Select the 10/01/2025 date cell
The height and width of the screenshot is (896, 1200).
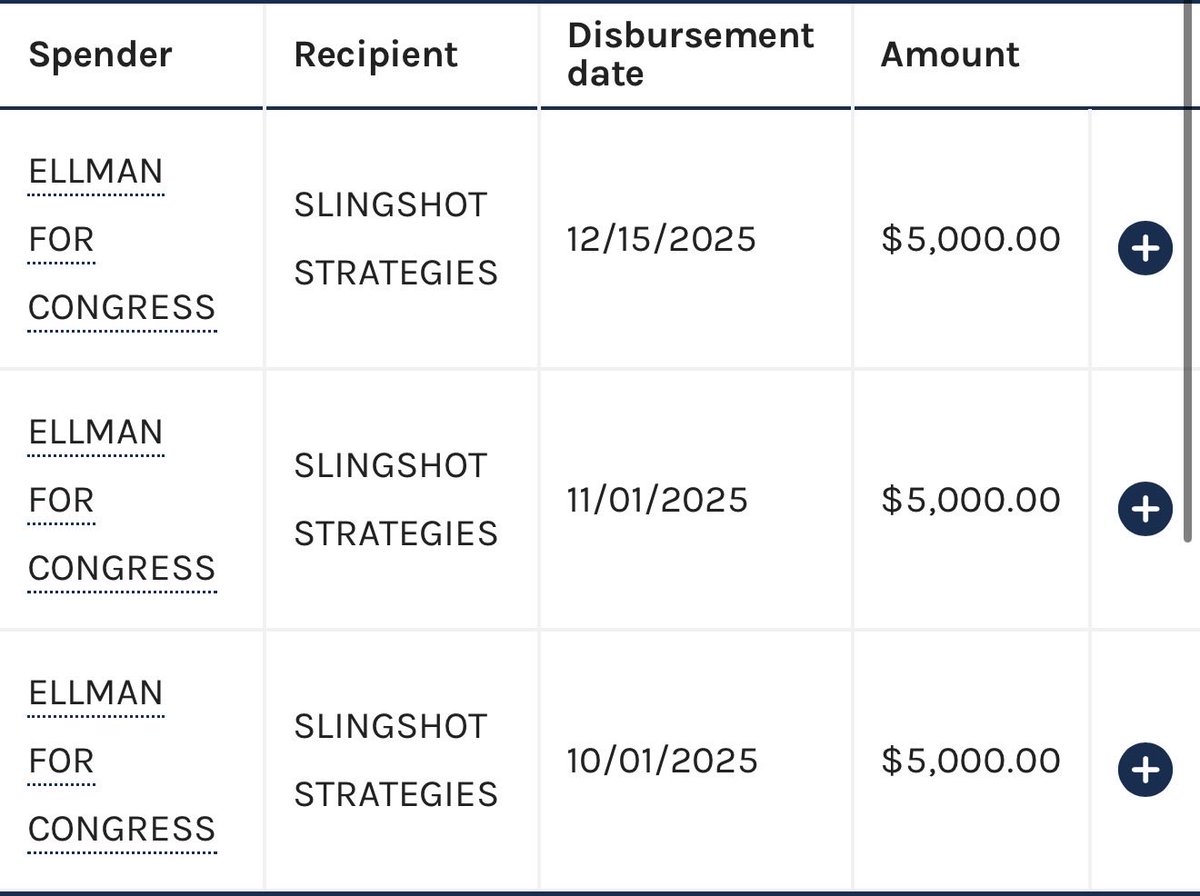pos(662,761)
